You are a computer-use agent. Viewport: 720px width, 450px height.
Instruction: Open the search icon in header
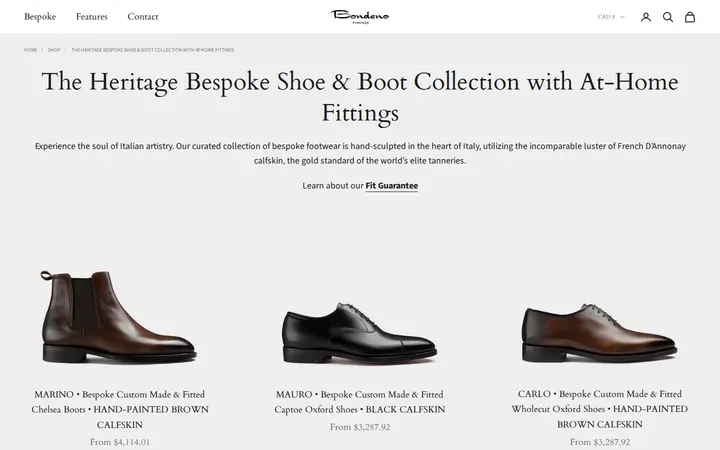668,17
